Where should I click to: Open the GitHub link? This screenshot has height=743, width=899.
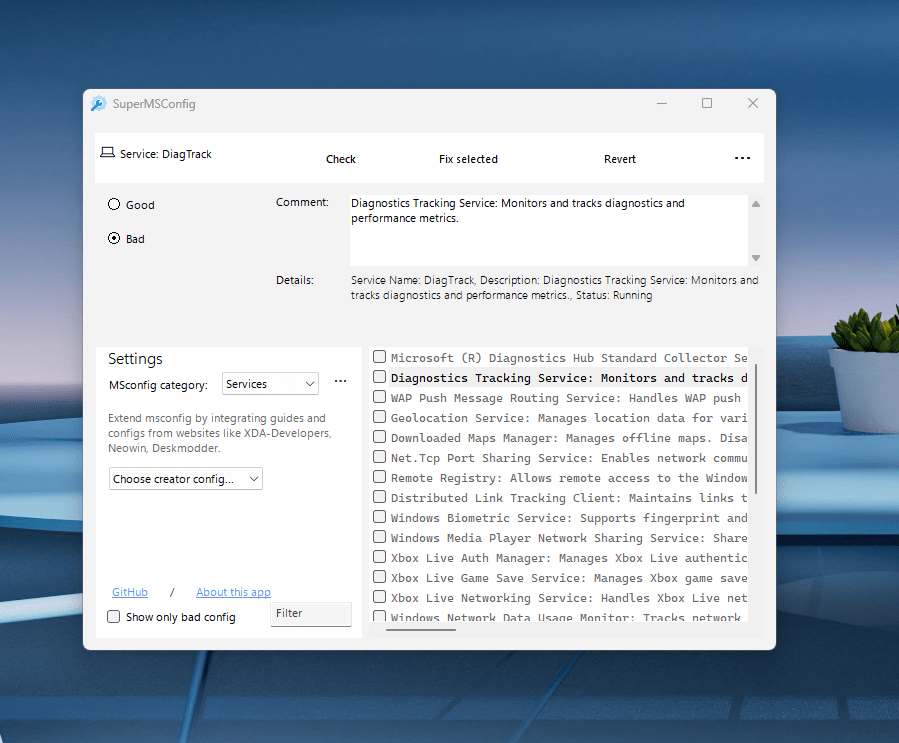pos(130,592)
